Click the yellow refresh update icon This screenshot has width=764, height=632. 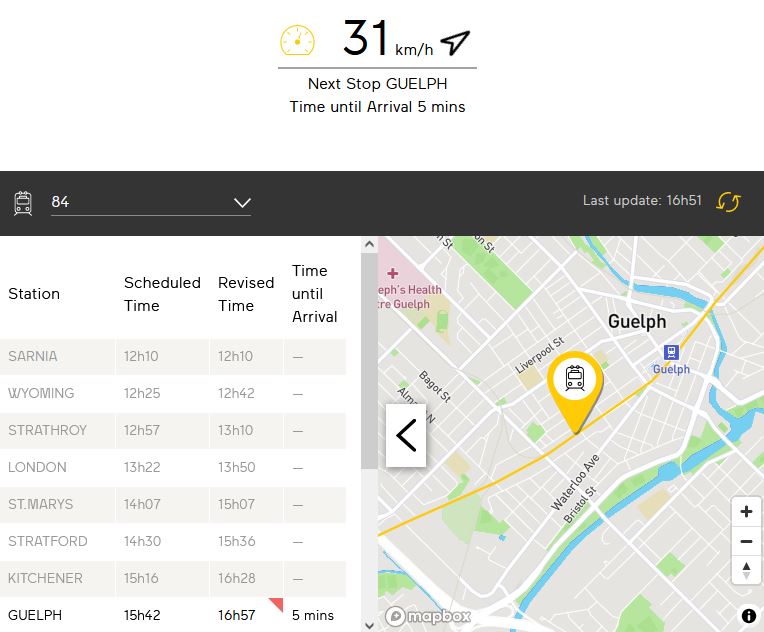coord(728,202)
